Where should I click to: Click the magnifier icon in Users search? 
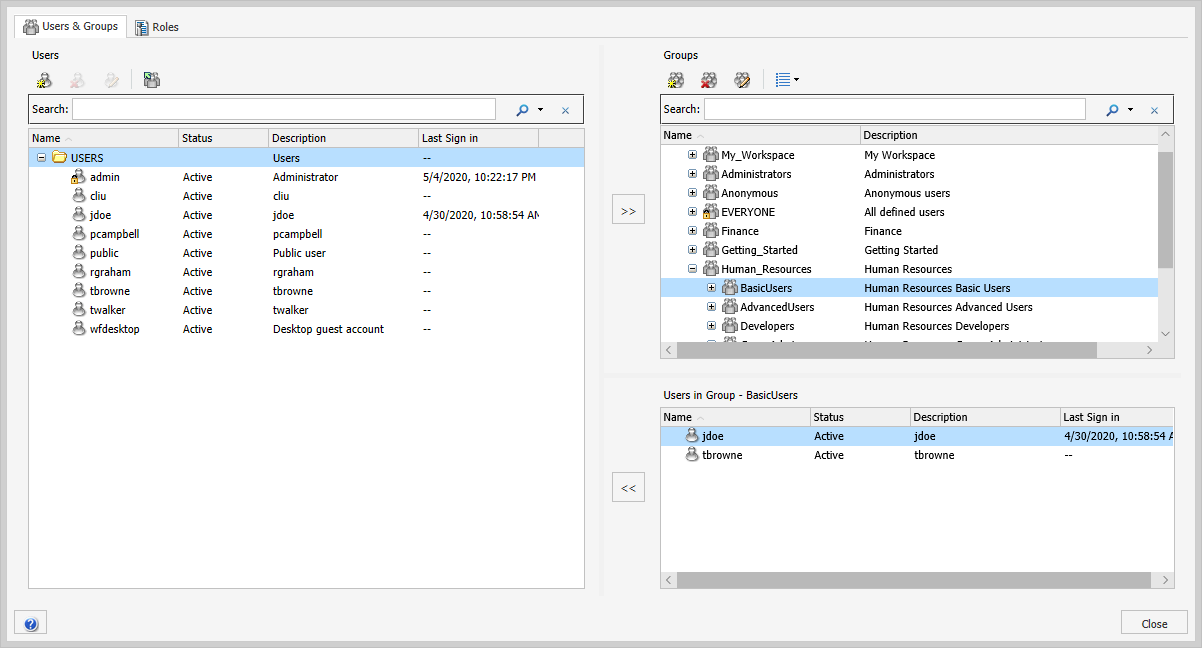[x=522, y=110]
